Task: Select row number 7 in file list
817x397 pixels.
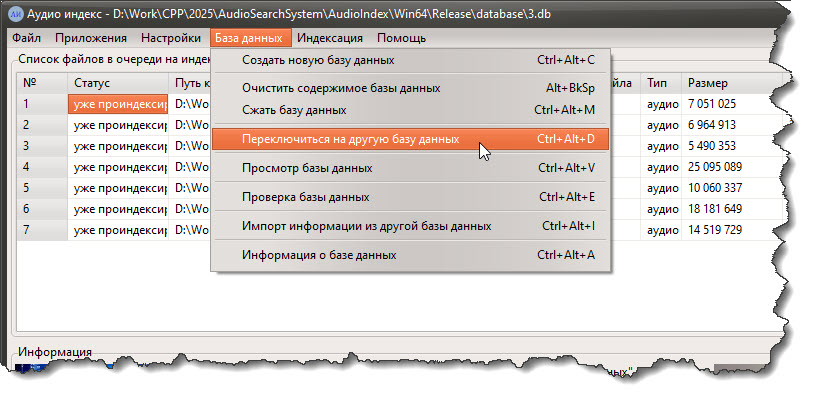Action: 42,230
